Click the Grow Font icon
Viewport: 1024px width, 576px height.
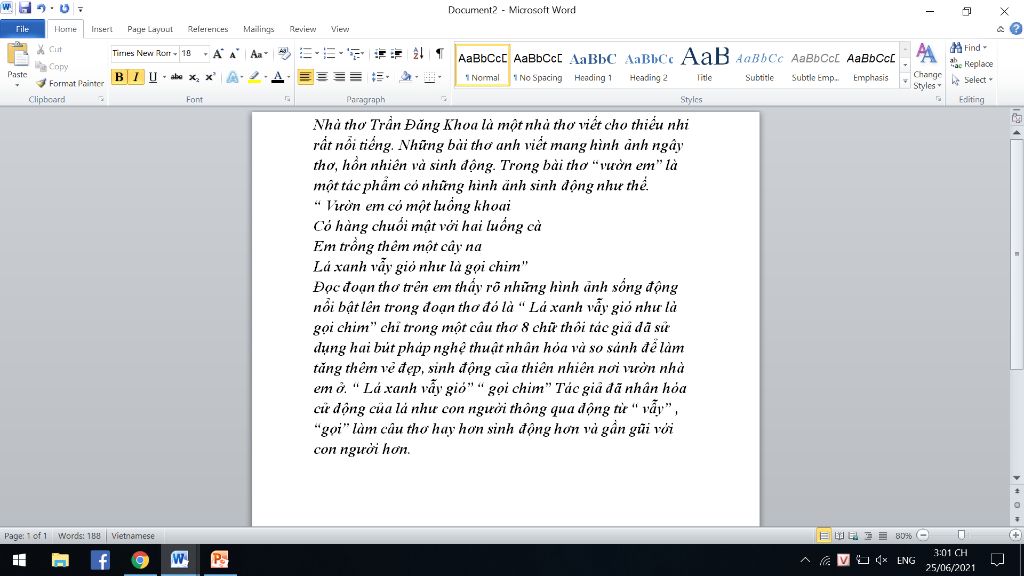tap(218, 53)
